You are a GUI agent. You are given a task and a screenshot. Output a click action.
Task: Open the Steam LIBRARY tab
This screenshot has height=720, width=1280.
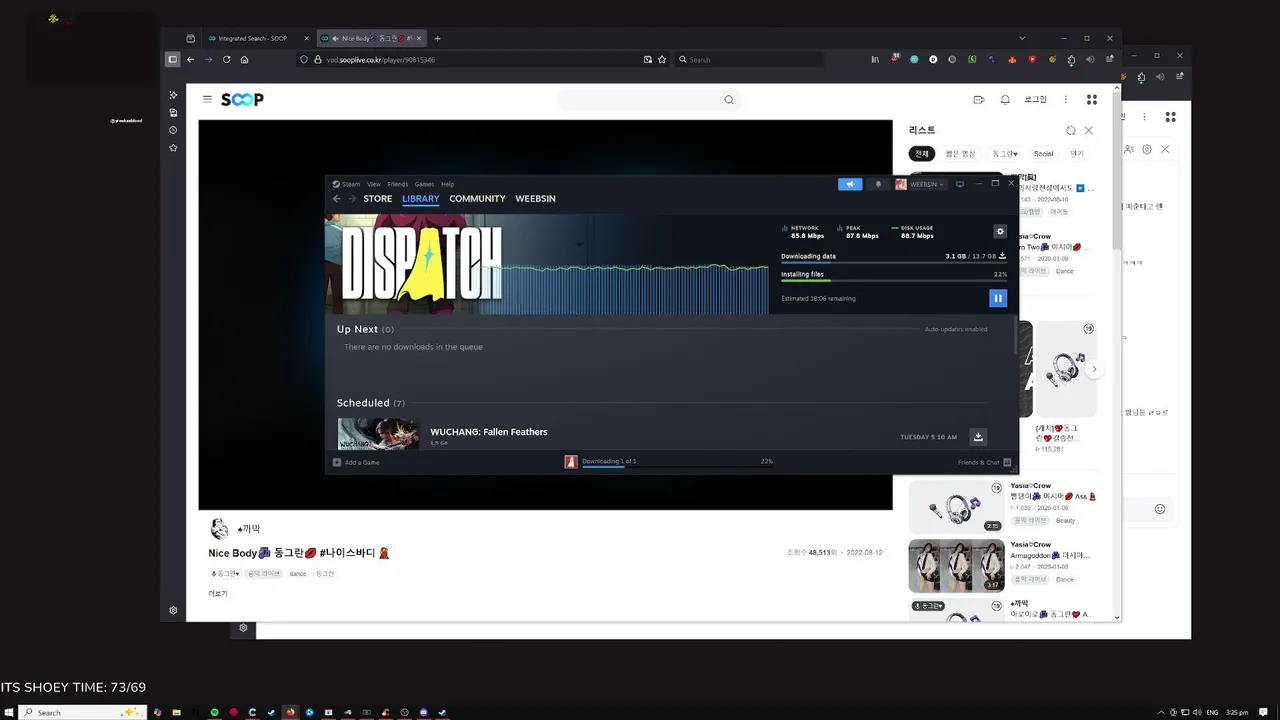pyautogui.click(x=420, y=199)
